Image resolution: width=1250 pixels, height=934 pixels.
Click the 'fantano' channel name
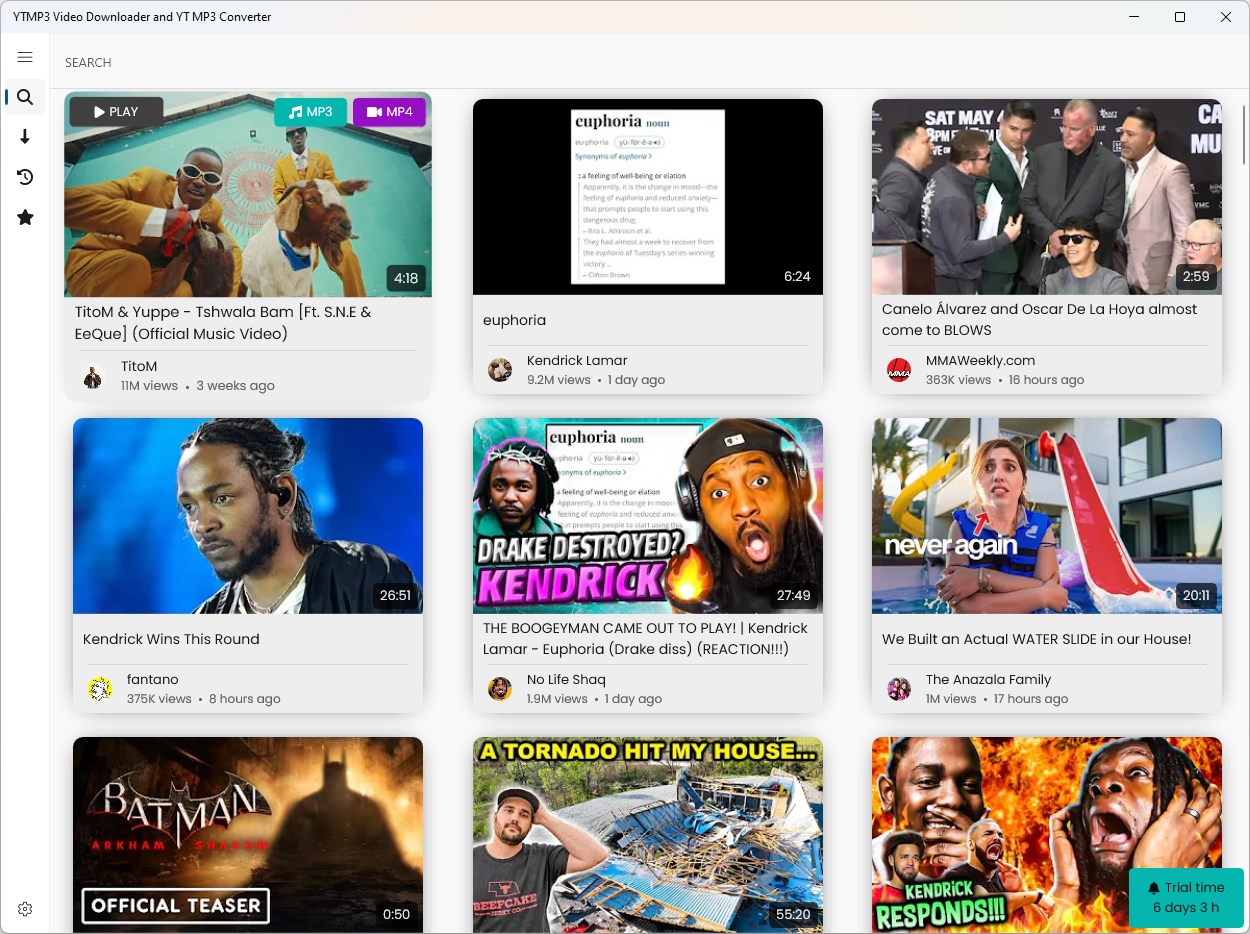point(153,679)
